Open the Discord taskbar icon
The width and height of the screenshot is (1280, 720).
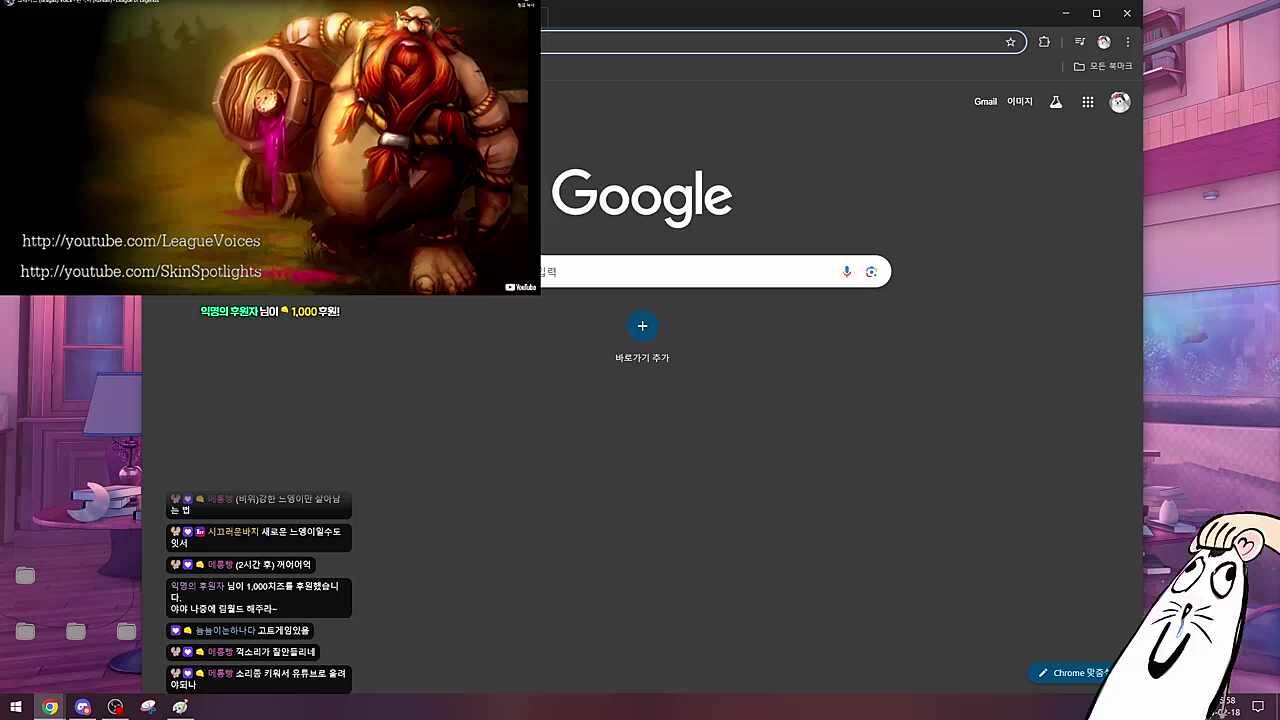83,707
